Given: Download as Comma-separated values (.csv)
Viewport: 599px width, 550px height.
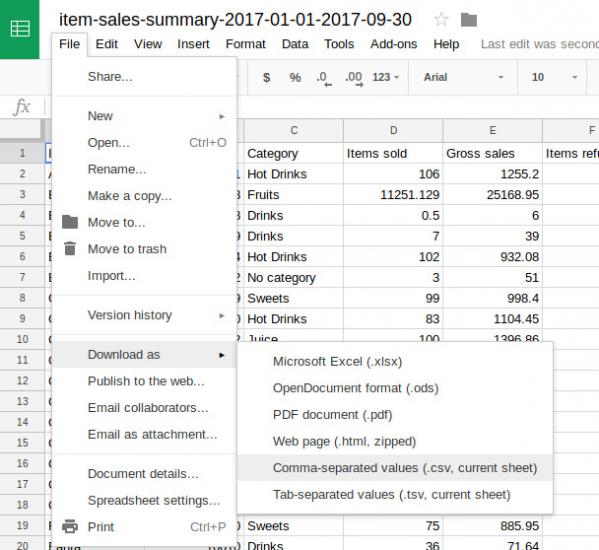Looking at the screenshot, I should [x=395, y=468].
